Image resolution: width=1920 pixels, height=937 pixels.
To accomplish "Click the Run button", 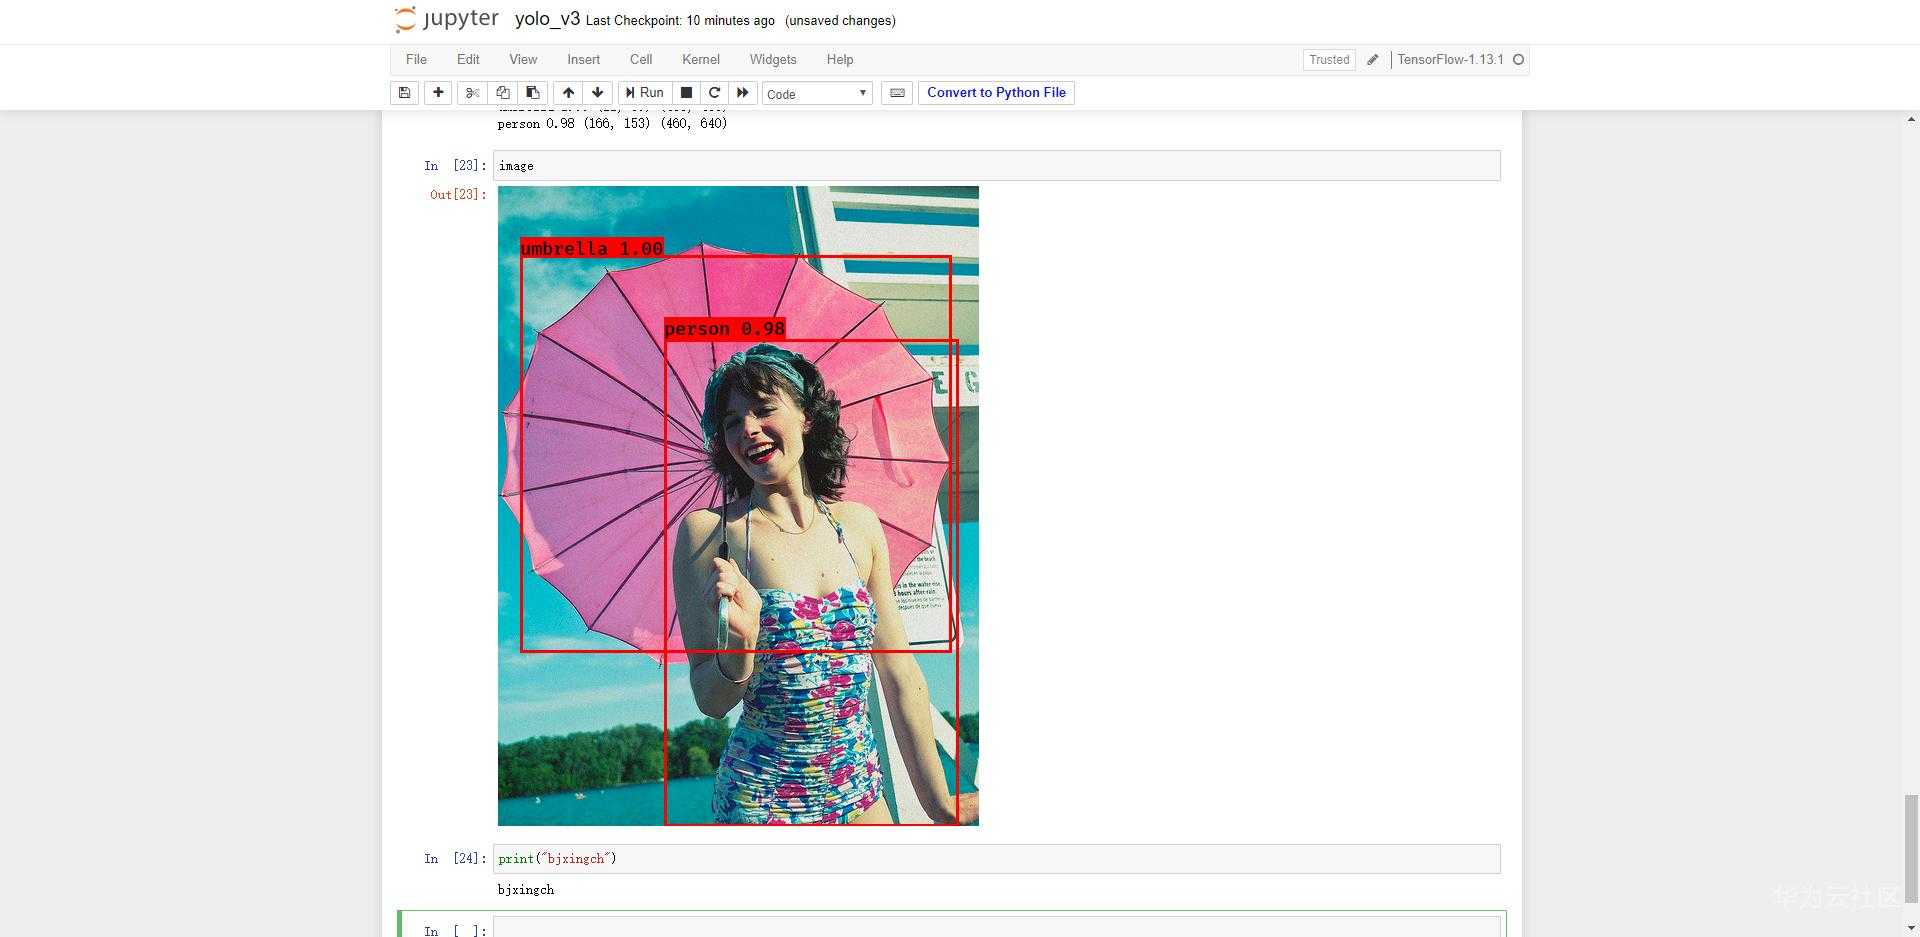I will 644,93.
